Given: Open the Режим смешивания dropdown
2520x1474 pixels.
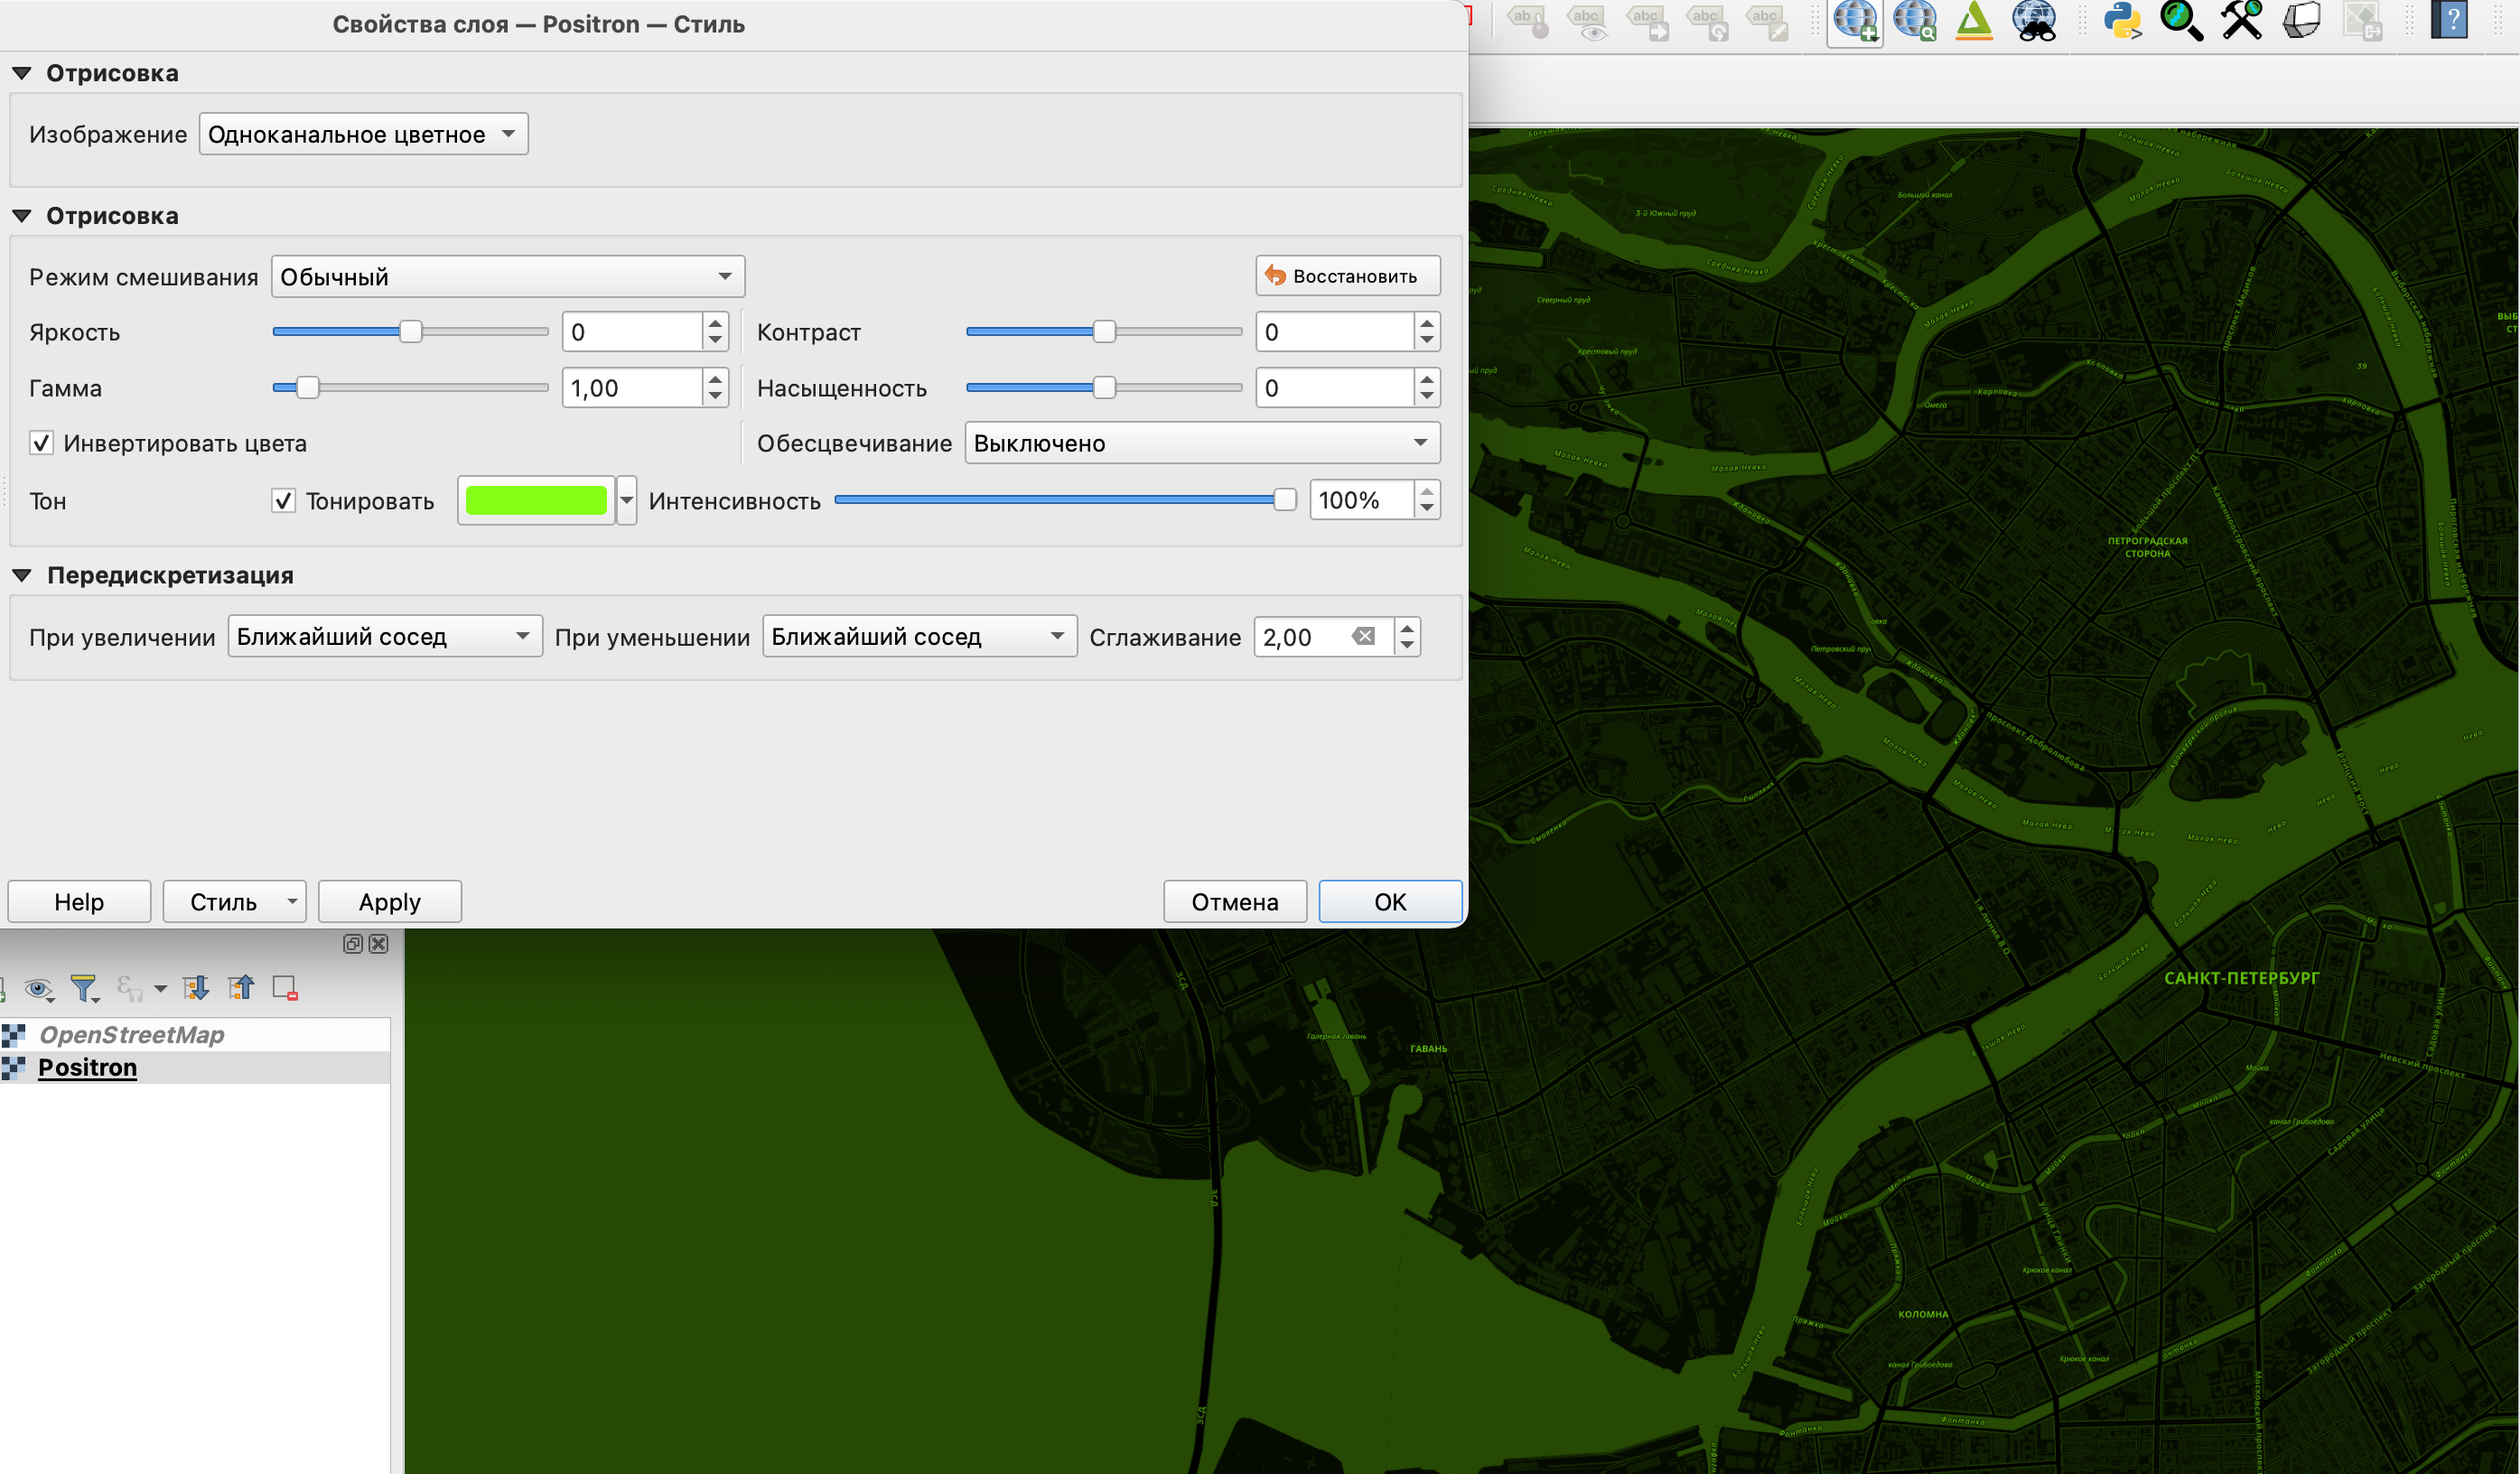Looking at the screenshot, I should 508,277.
